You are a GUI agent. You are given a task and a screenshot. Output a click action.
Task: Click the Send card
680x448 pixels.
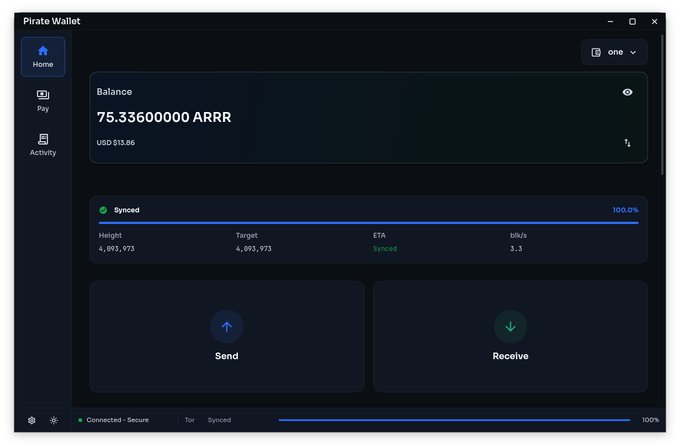pos(226,337)
